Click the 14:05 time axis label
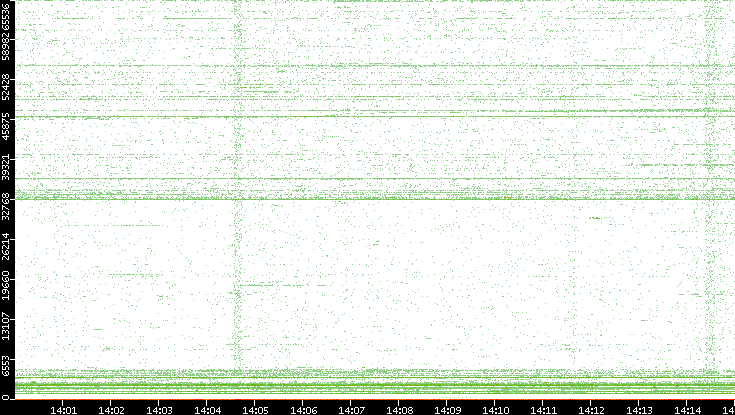The width and height of the screenshot is (735, 415). [256, 408]
